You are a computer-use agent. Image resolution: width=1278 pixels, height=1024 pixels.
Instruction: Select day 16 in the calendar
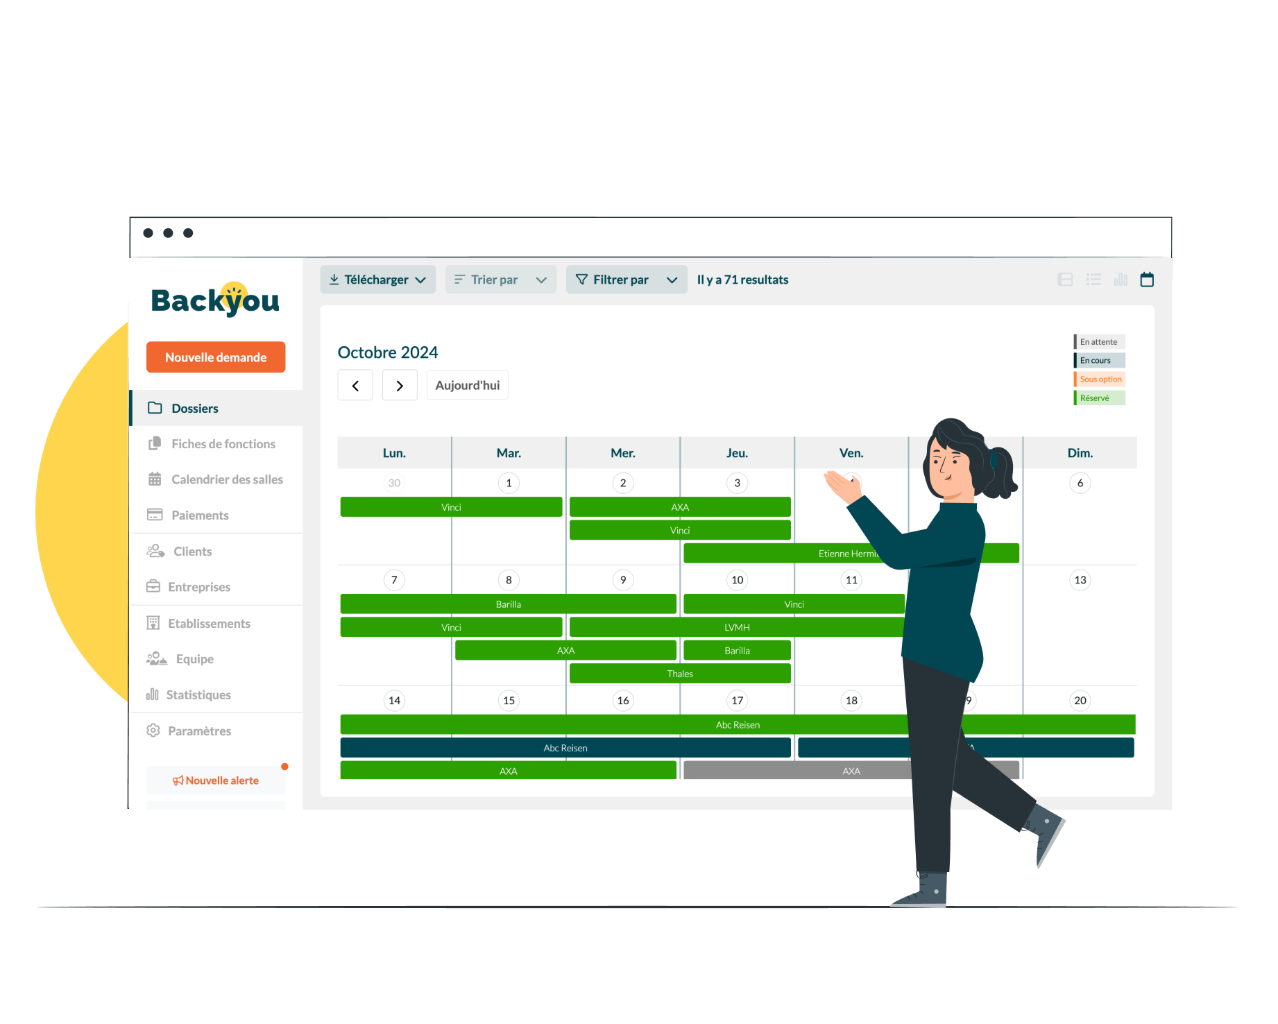[x=623, y=701]
